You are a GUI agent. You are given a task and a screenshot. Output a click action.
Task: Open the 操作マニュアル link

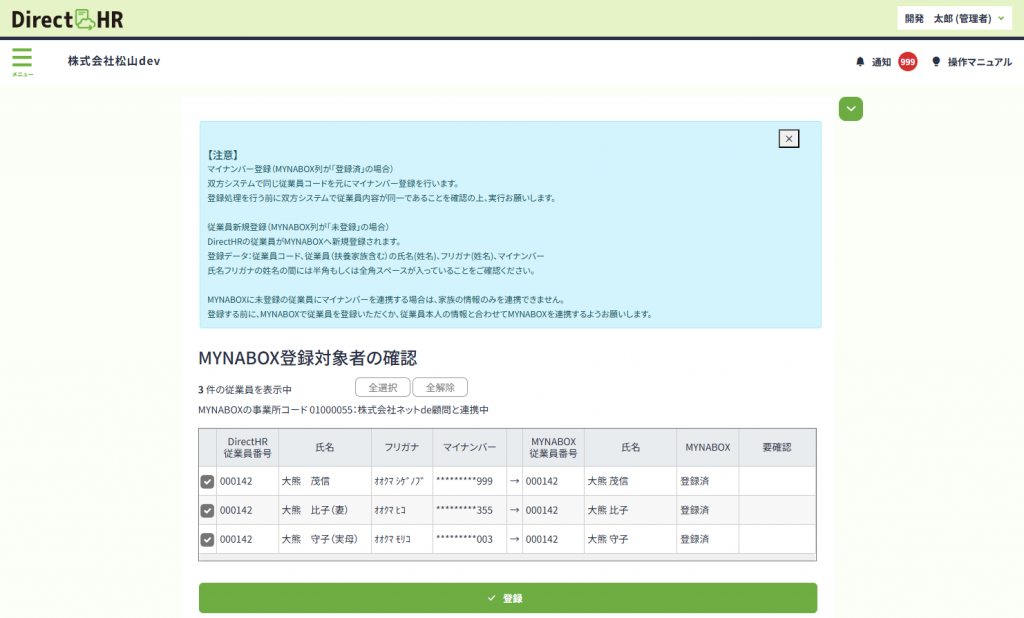pos(980,61)
